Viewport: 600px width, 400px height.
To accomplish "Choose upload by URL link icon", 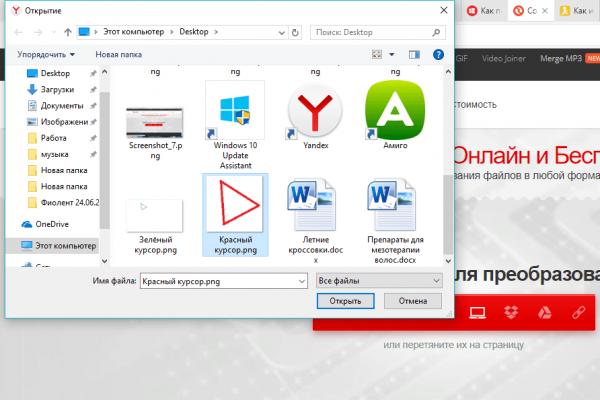I will [x=579, y=313].
